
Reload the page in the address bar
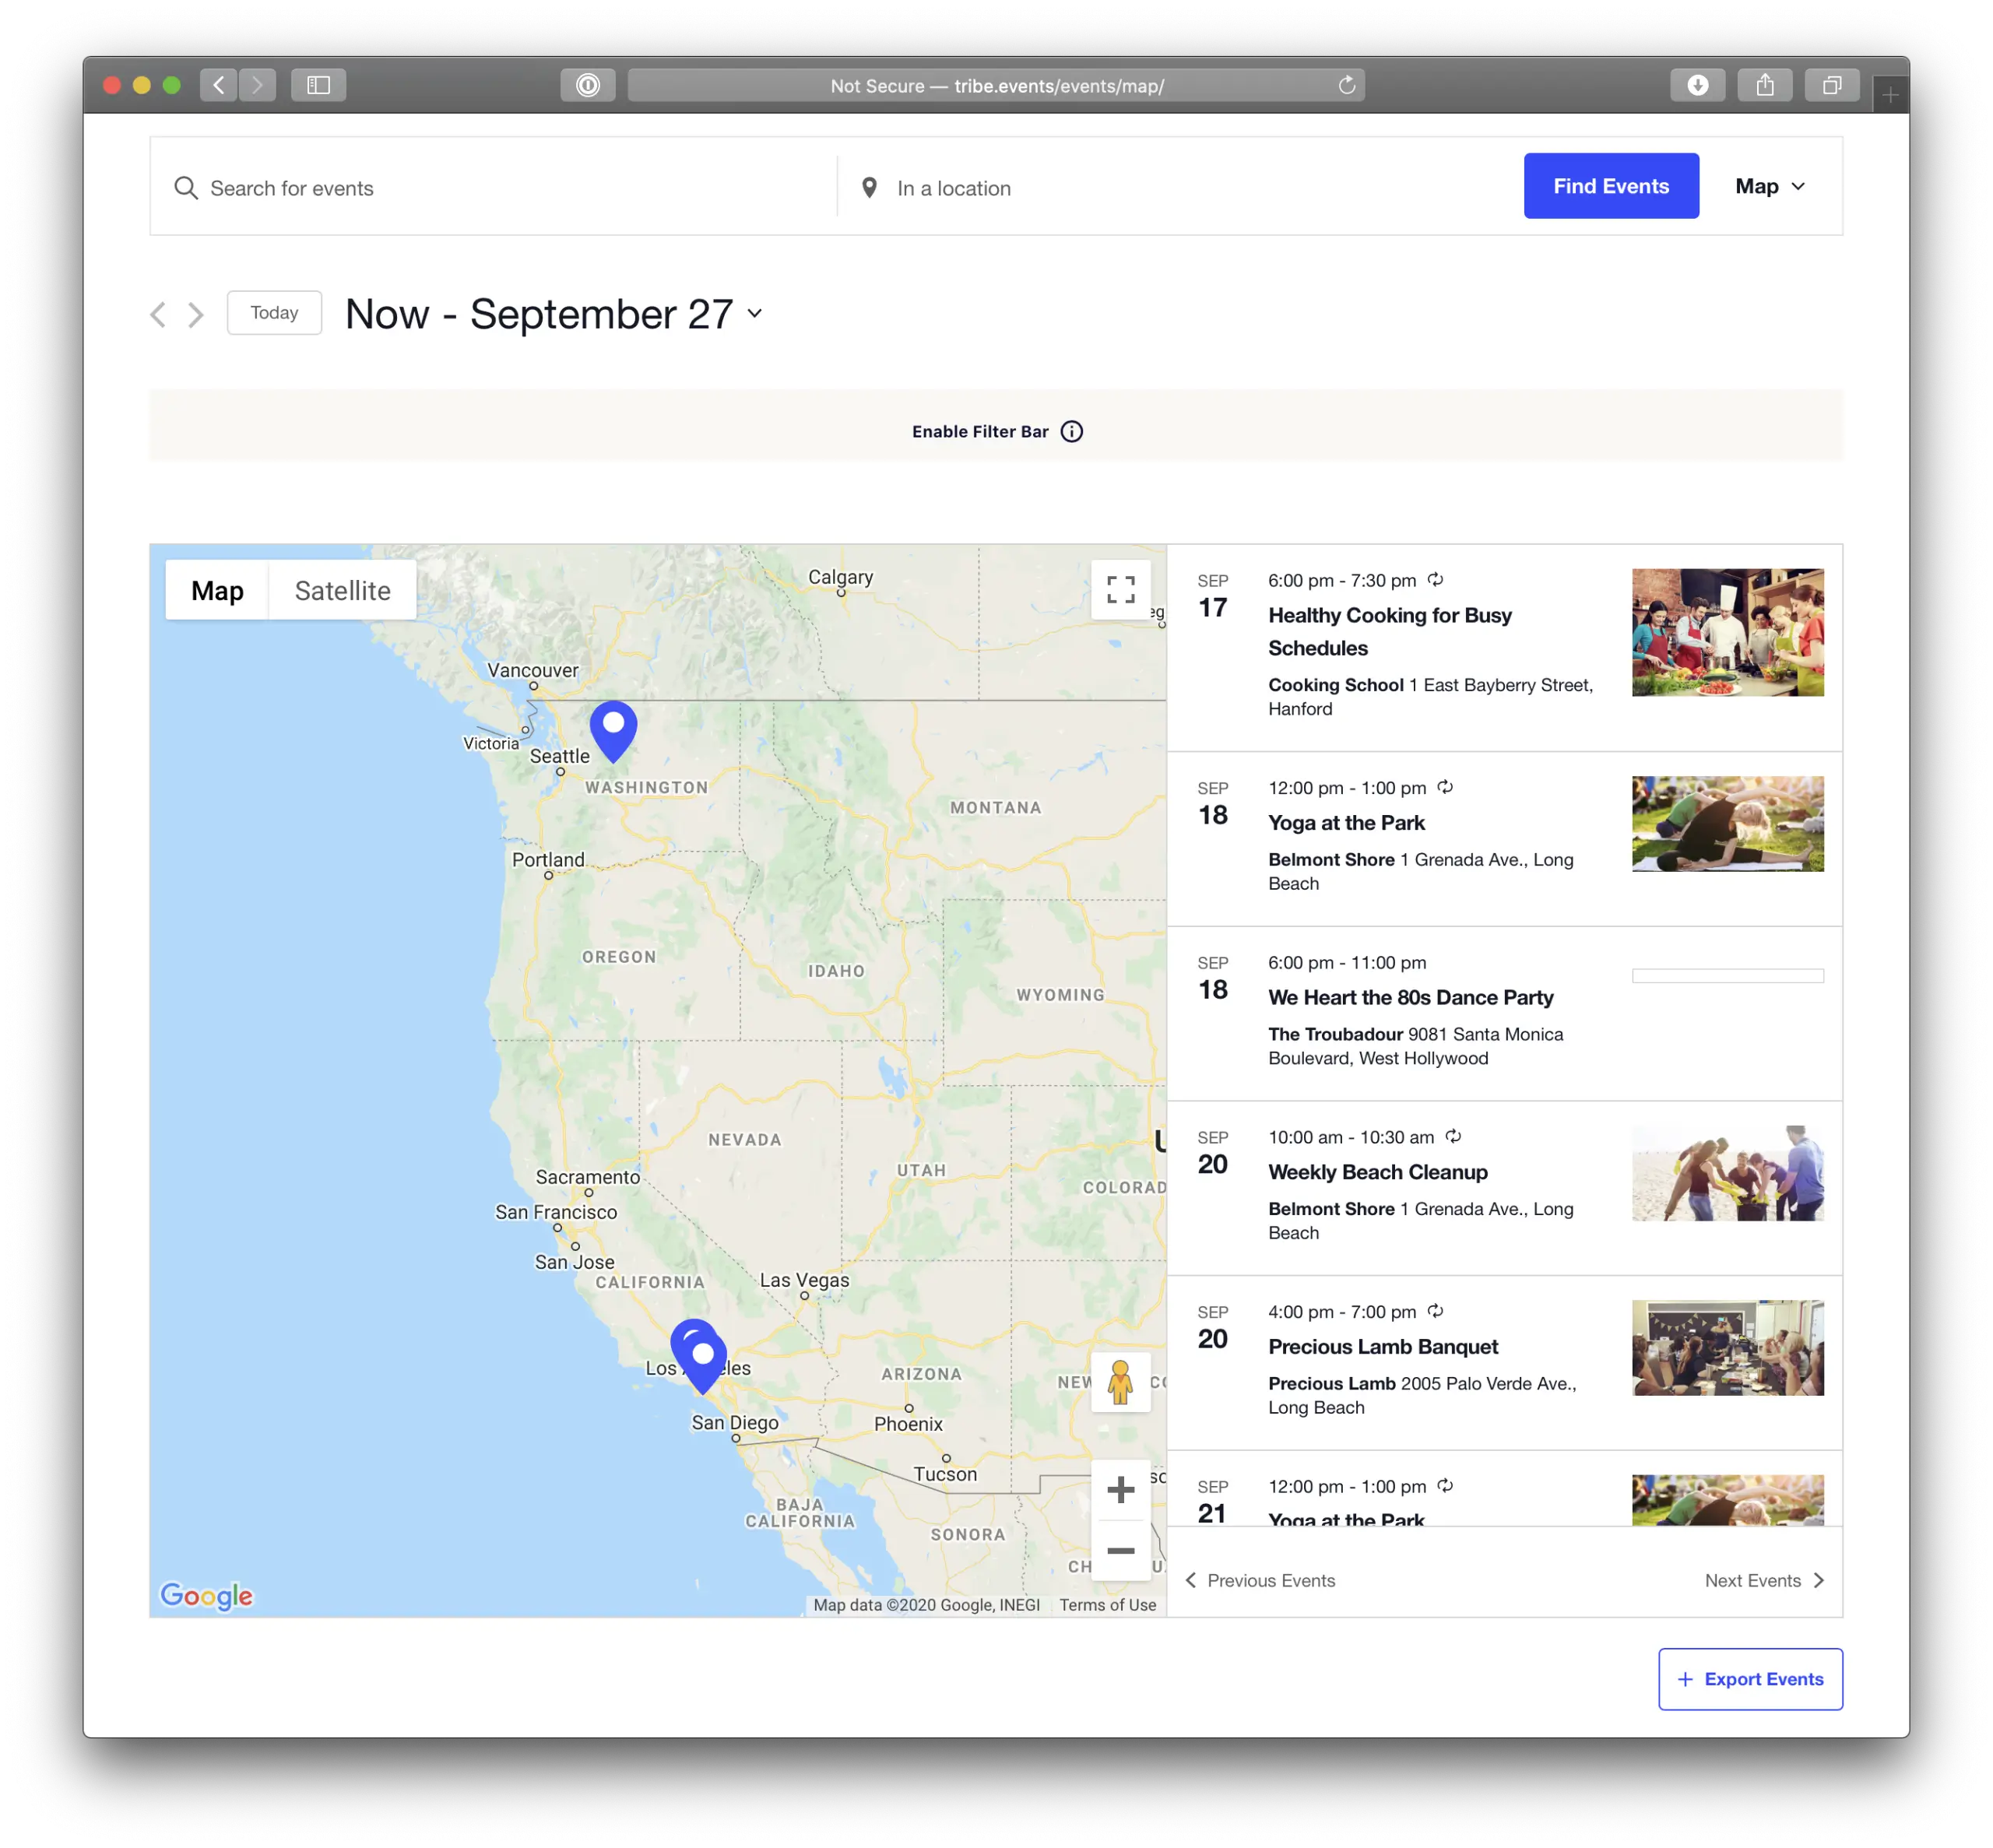coord(1346,85)
